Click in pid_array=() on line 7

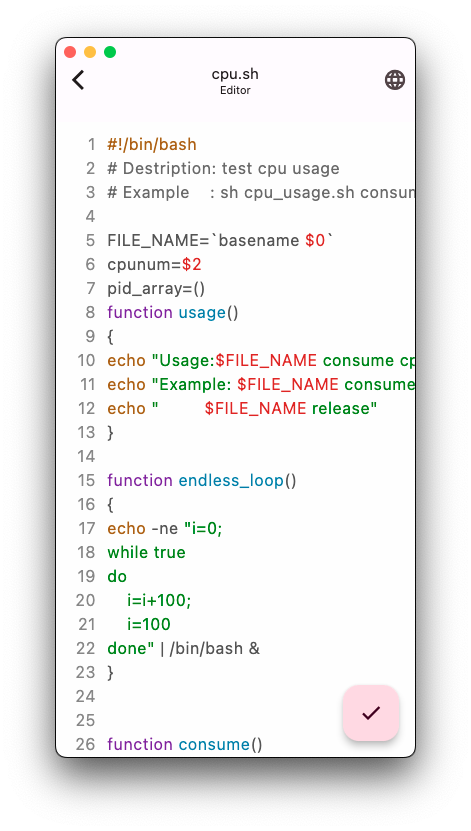point(156,288)
